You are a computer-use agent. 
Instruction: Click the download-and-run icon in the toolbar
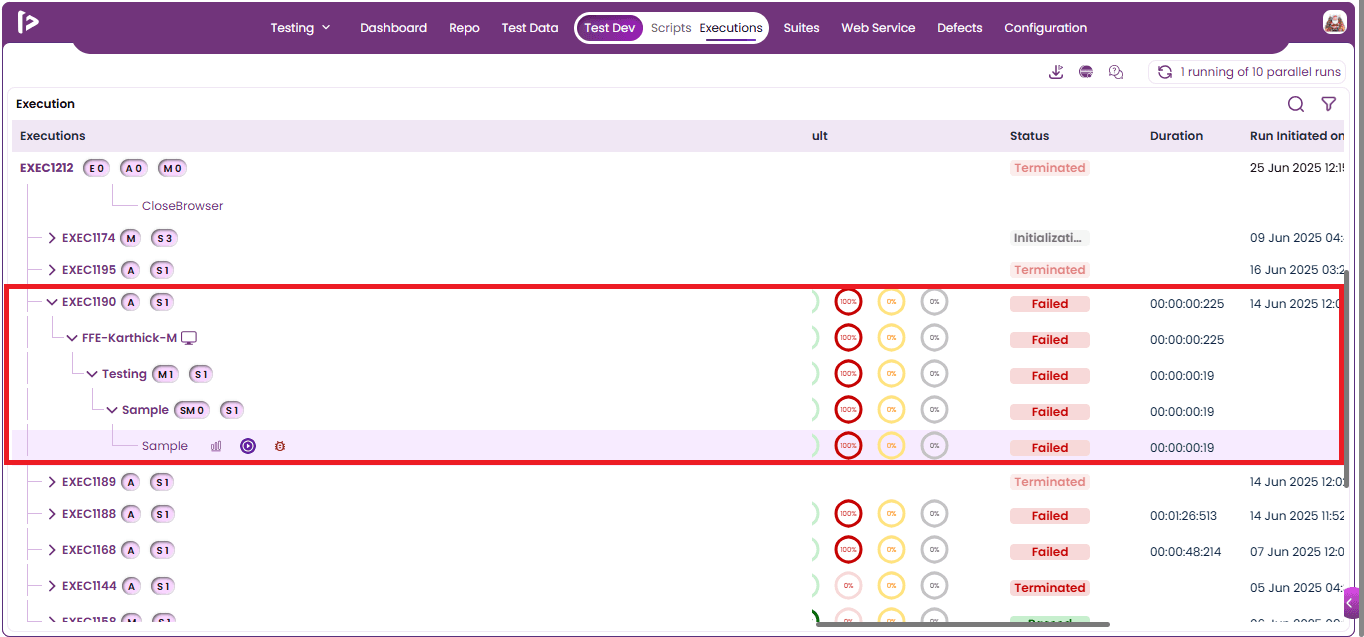tap(1056, 72)
